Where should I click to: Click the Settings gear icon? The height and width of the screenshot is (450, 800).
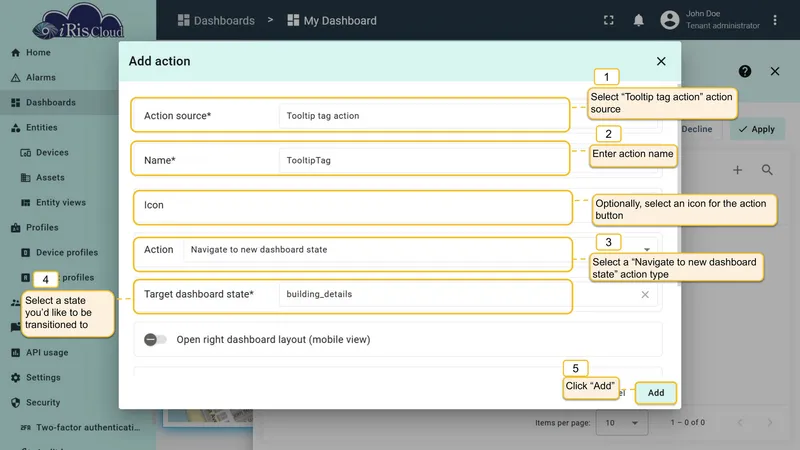point(16,378)
